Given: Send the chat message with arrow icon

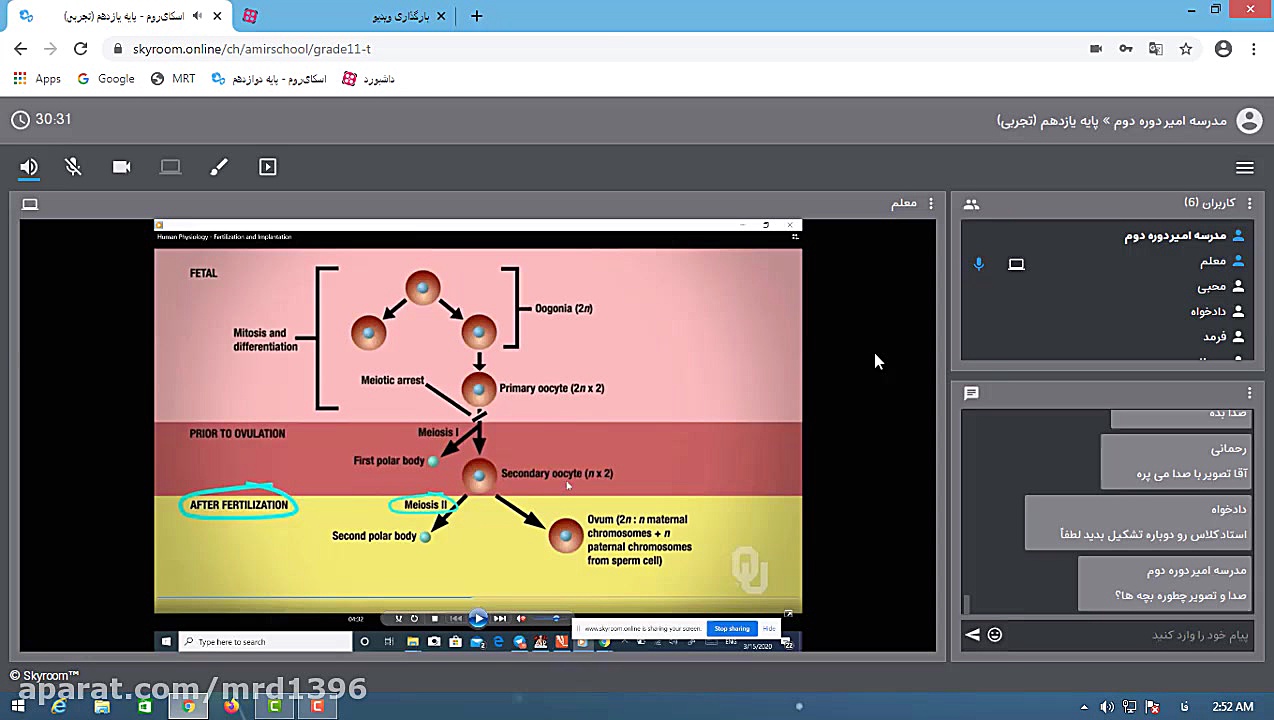Looking at the screenshot, I should point(972,635).
